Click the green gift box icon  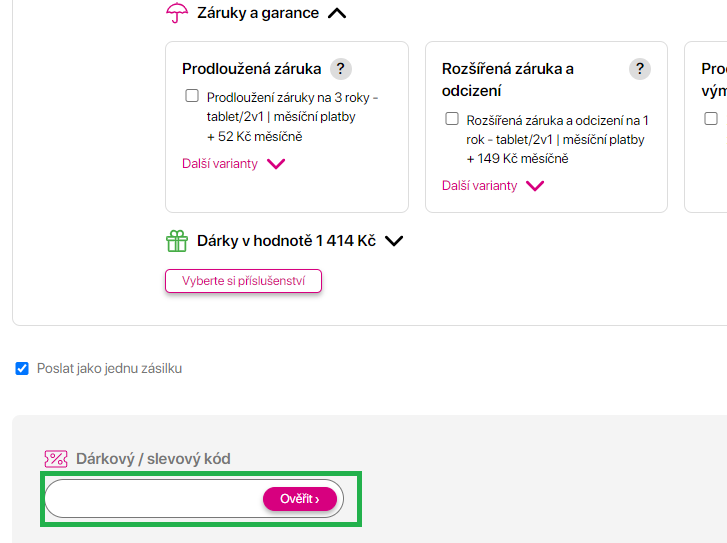[x=177, y=241]
